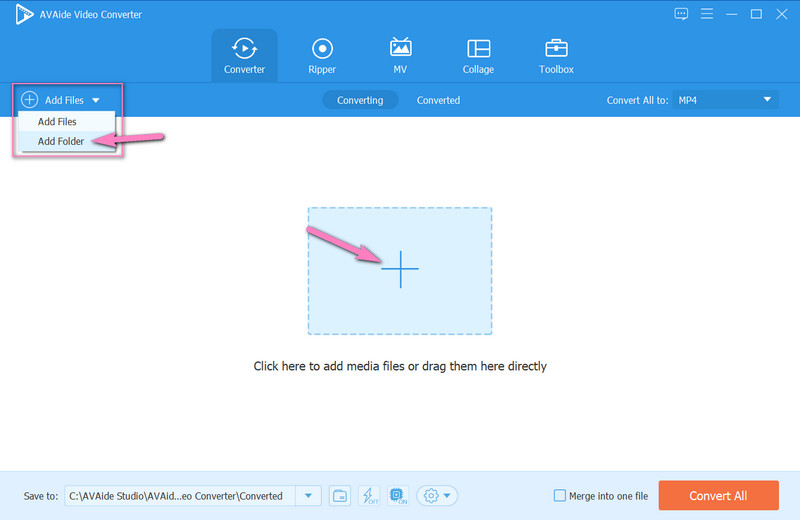Open the Collage module
Viewport: 800px width, 520px height.
pyautogui.click(x=478, y=55)
